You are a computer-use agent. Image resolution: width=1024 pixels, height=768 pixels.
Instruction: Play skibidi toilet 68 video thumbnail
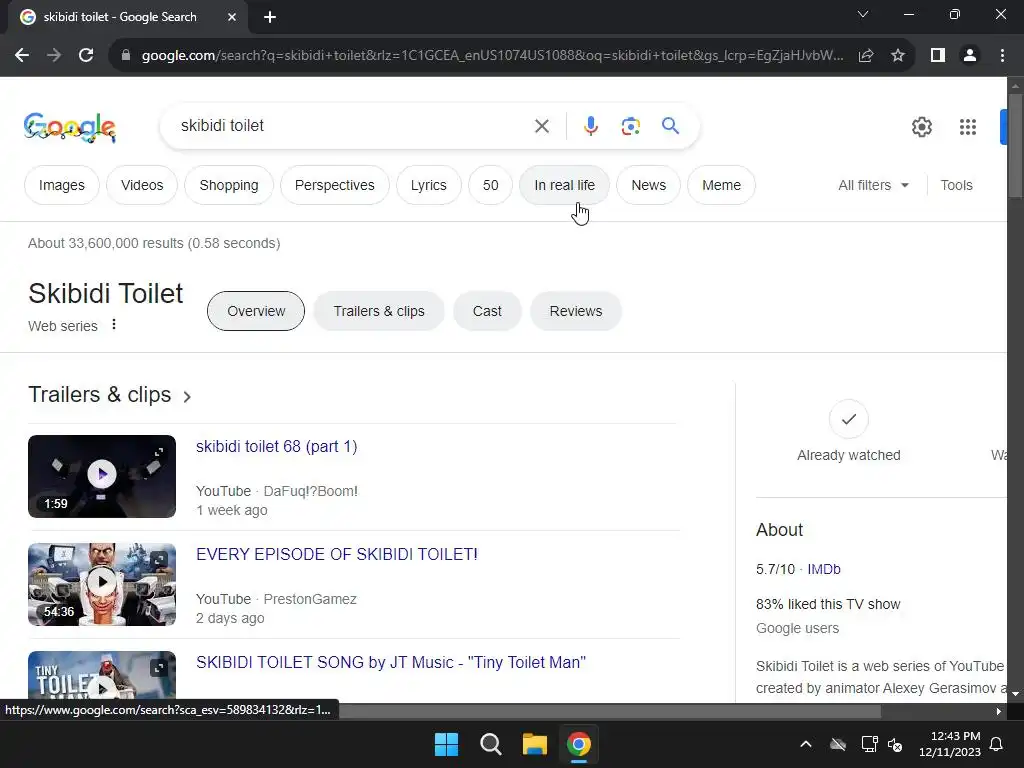[x=102, y=476]
